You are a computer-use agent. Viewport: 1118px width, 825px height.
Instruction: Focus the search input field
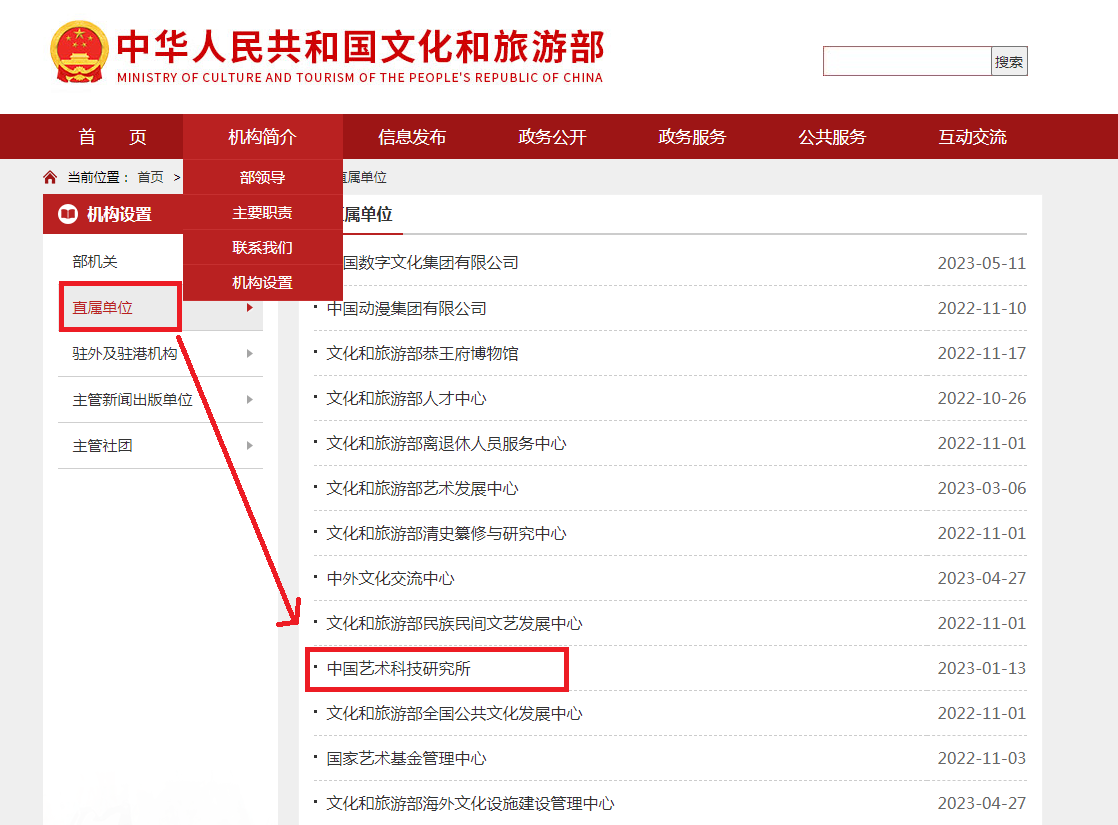(x=907, y=61)
